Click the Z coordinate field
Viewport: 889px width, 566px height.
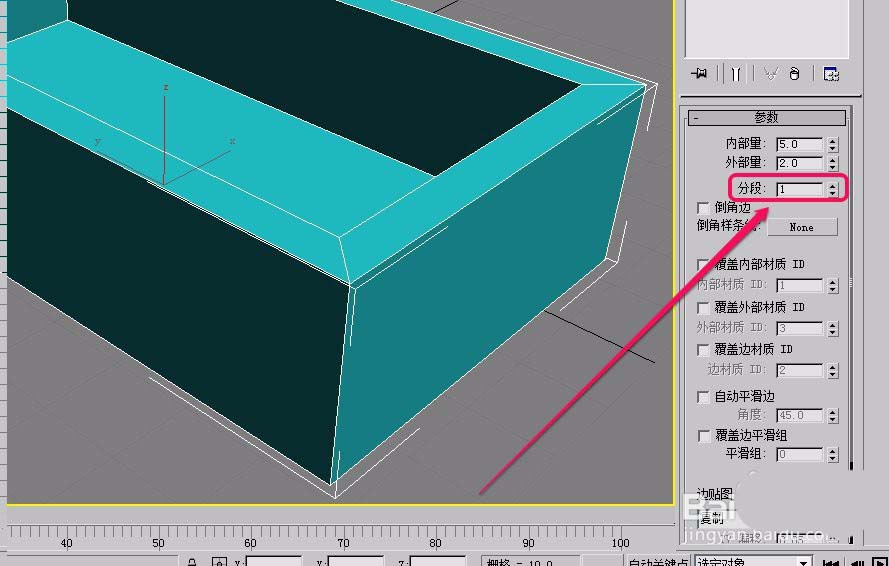click(x=437, y=562)
